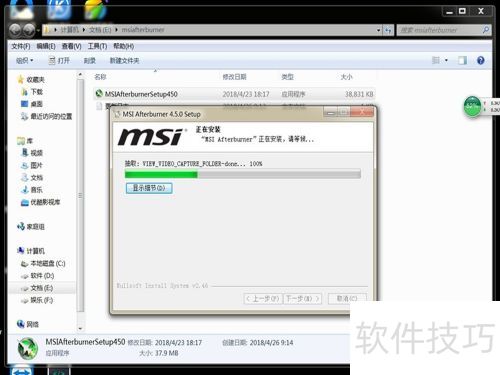Image resolution: width=500 pixels, height=375 pixels.
Task: Click the 刻录 (Burn) toolbar button
Action: coord(90,61)
